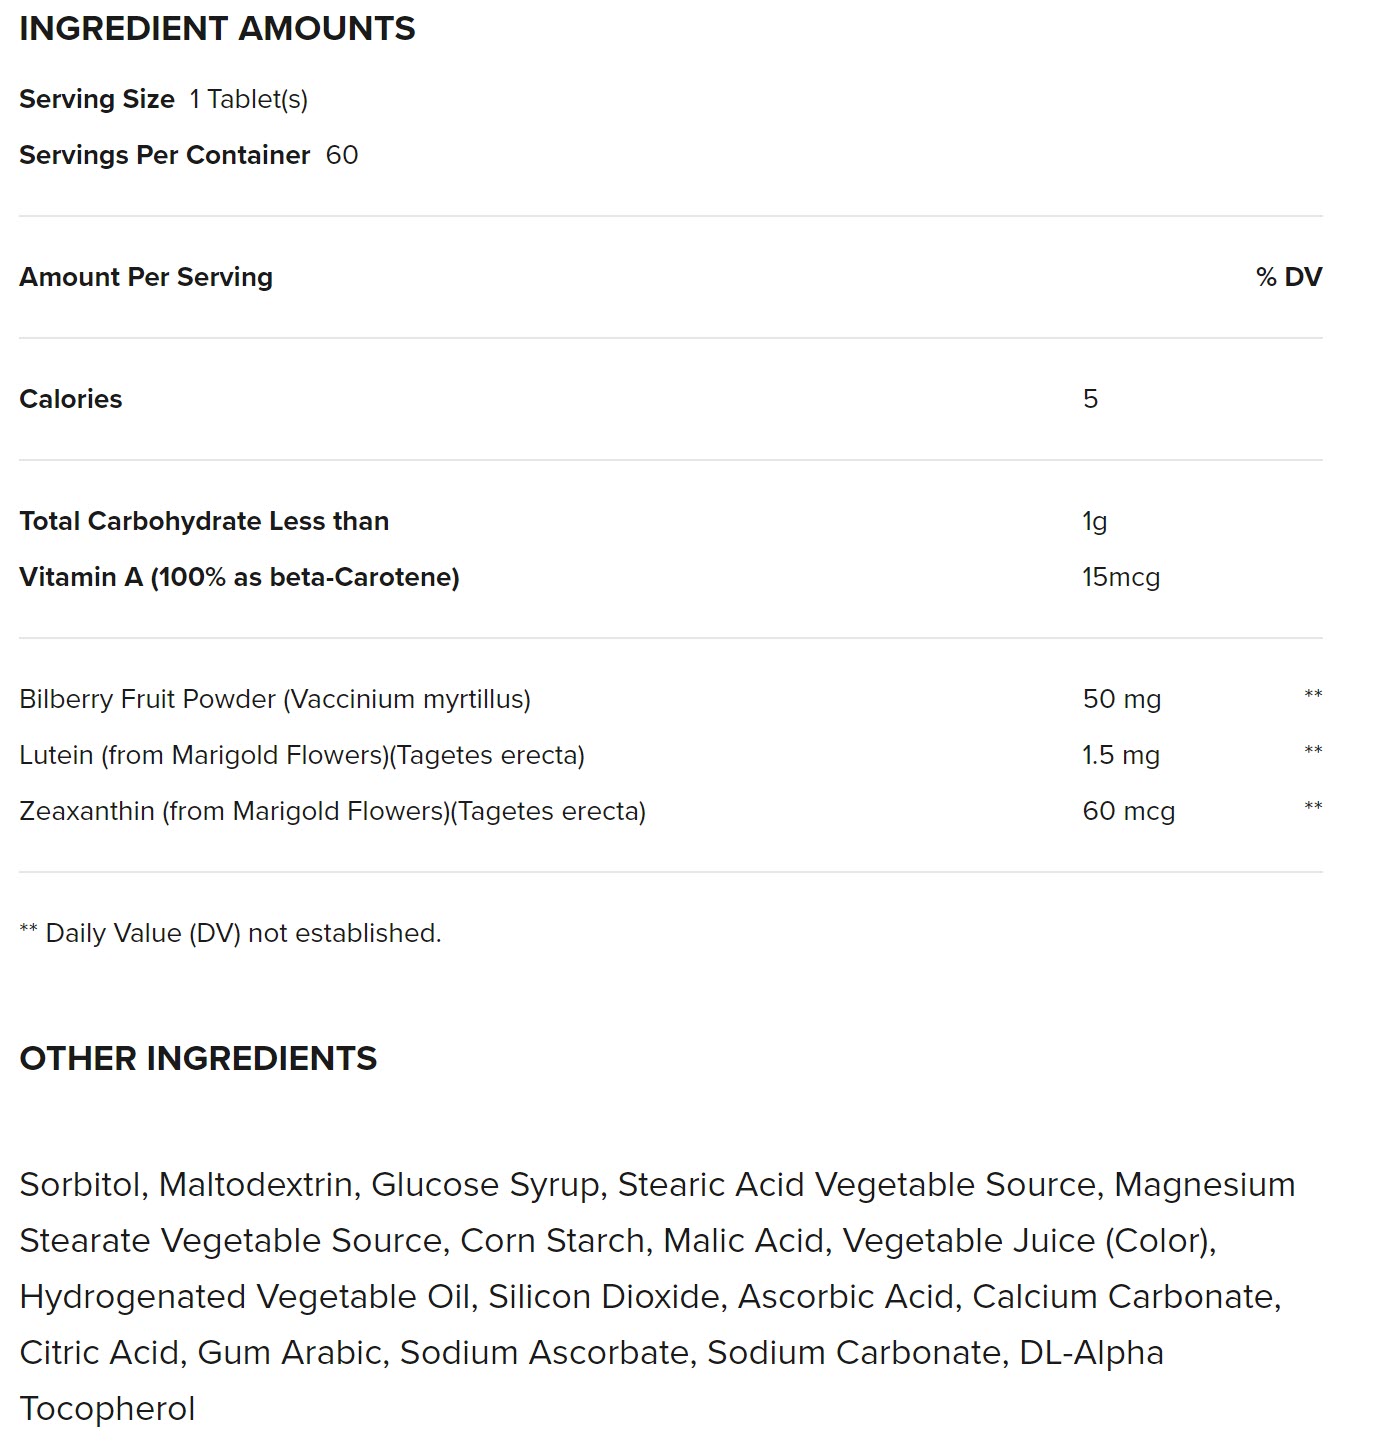The height and width of the screenshot is (1444, 1377).
Task: Click Bilberry Fruit Powder ingredient text
Action: pos(275,699)
